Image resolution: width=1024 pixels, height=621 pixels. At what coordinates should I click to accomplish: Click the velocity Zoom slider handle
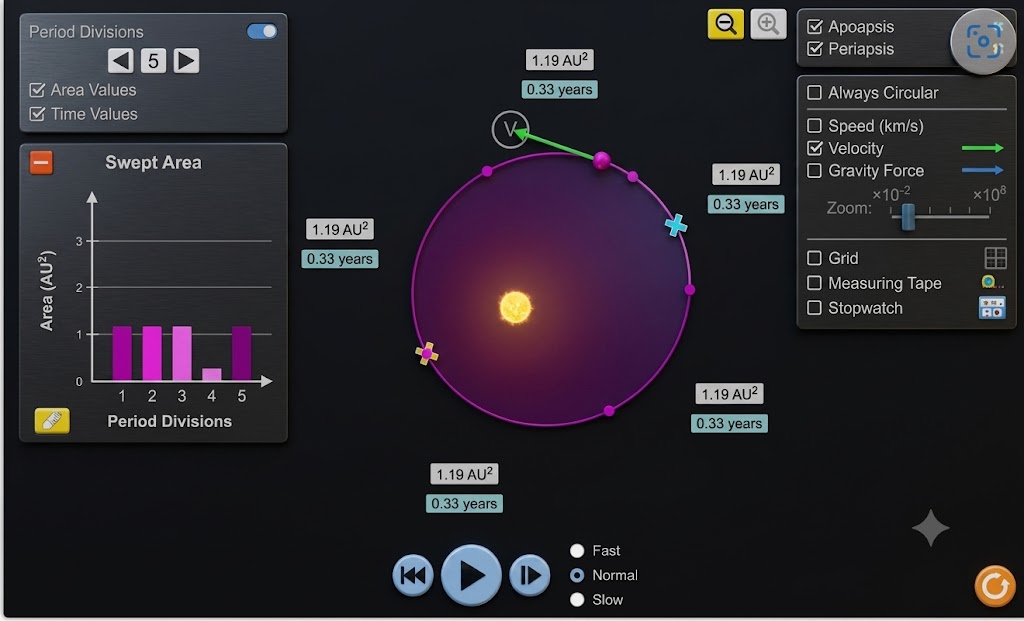point(908,216)
